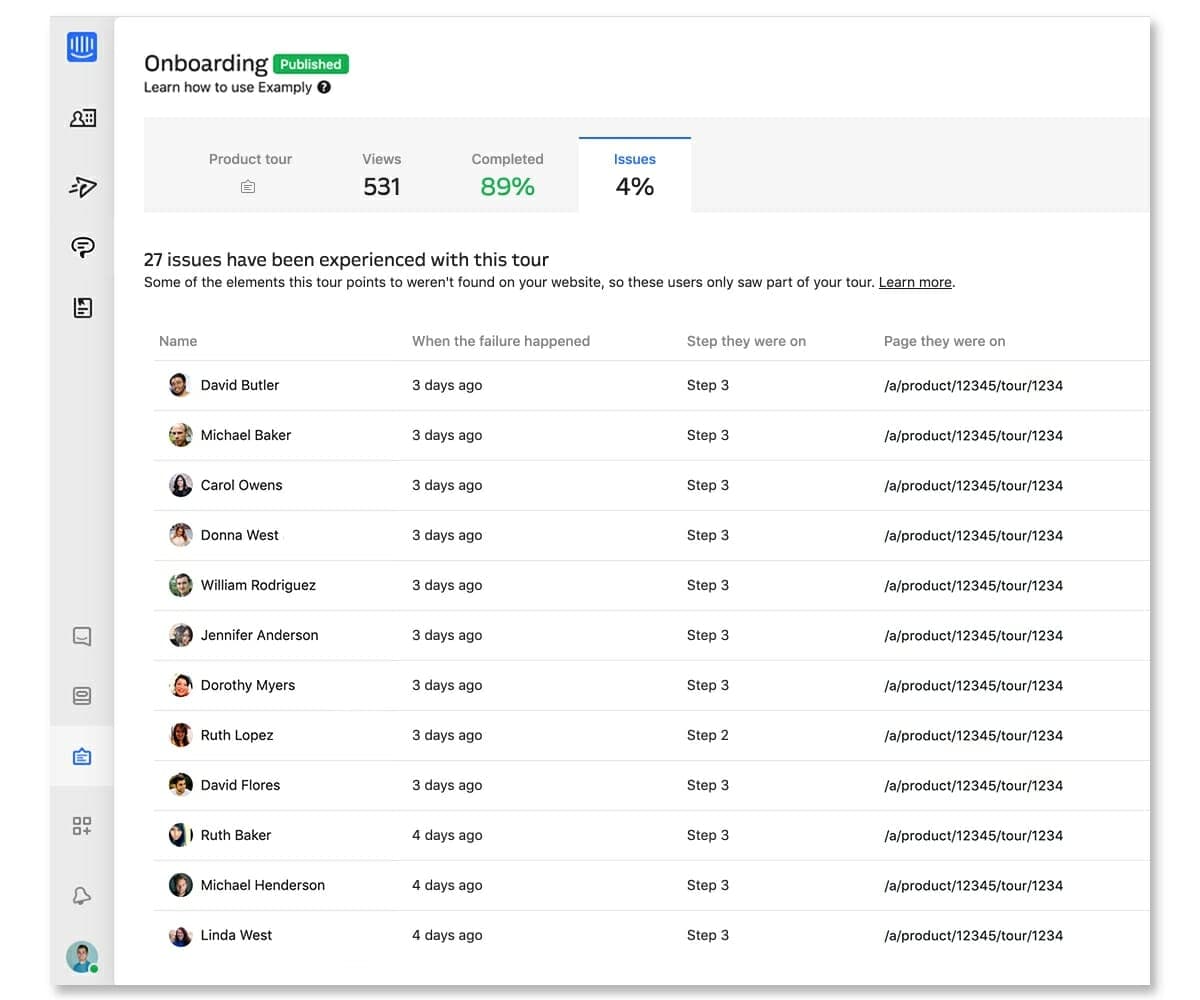The width and height of the screenshot is (1200, 1000).
Task: Click Step 2 in Ruth Lopez's row
Action: pyautogui.click(x=708, y=735)
